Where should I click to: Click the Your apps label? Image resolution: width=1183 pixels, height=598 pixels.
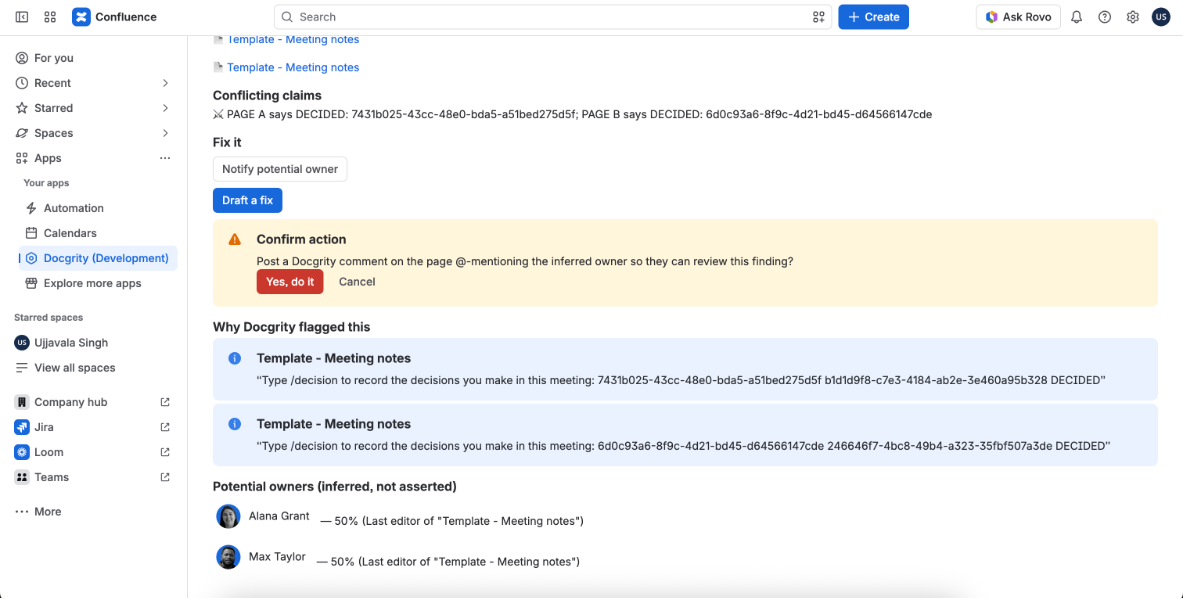(x=46, y=182)
